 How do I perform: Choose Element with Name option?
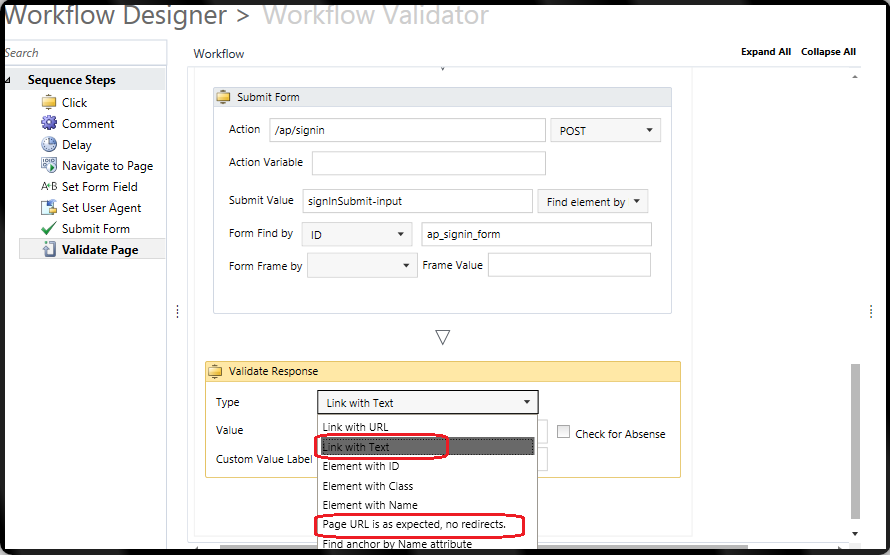(427, 504)
